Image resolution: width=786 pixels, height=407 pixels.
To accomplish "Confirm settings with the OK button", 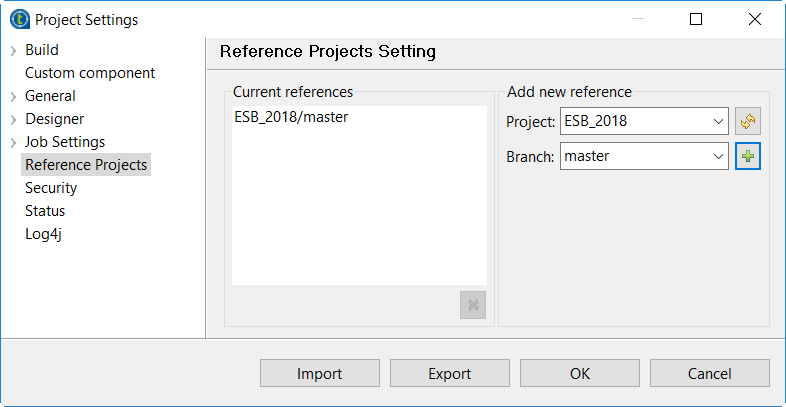I will click(x=580, y=373).
